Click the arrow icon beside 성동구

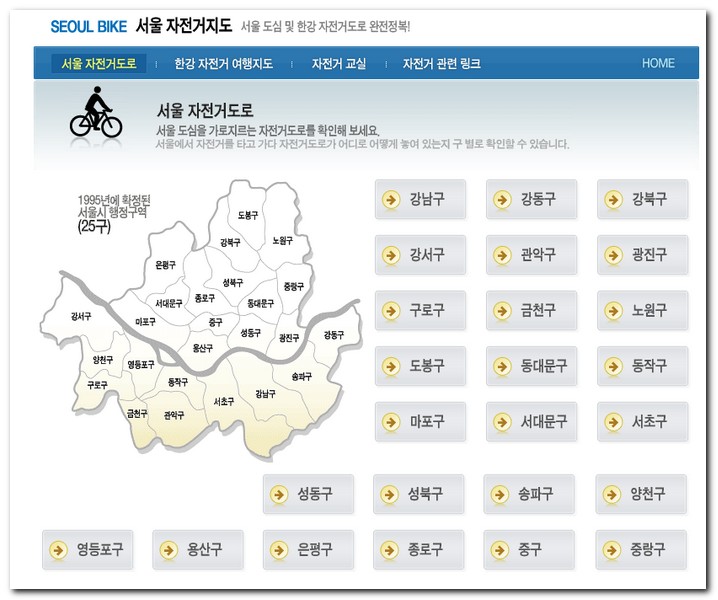278,494
